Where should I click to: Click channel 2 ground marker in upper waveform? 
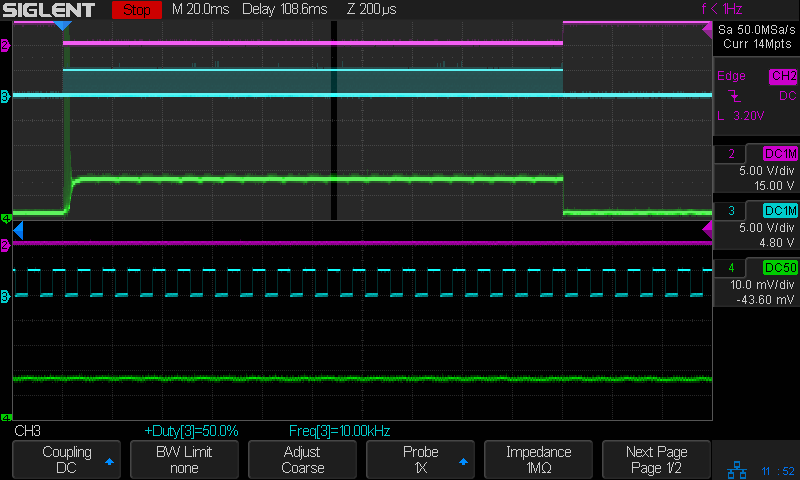click(5, 46)
